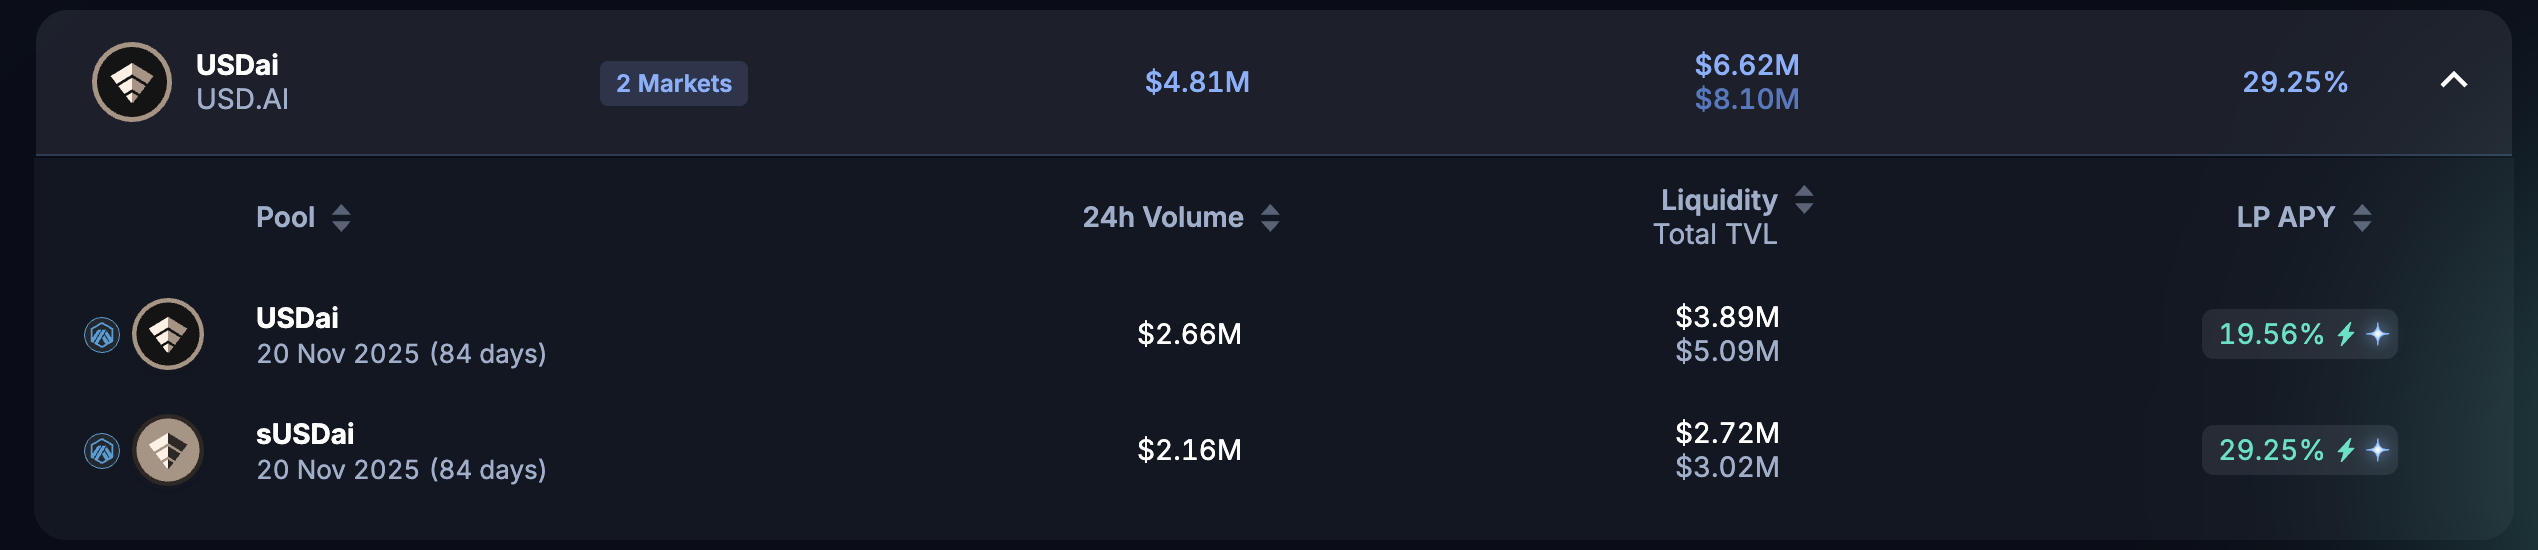Click the sUSDai pool token icon
Screen dimensions: 2538x550
coord(168,450)
